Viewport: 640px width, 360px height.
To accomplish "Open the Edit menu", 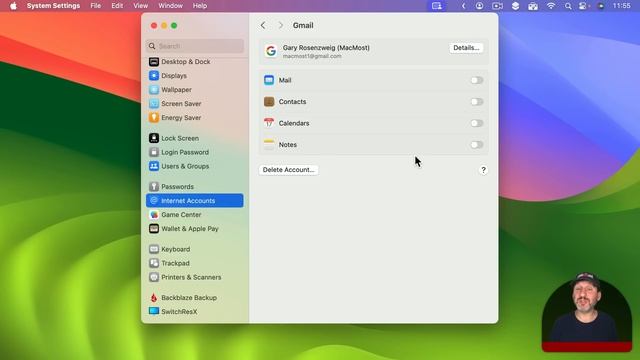I will [117, 6].
